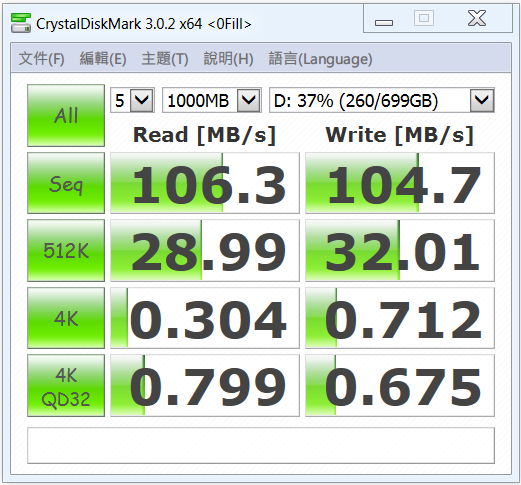Screen dimensions: 521x485
Task: Start the Seq benchmark test
Action: click(66, 183)
